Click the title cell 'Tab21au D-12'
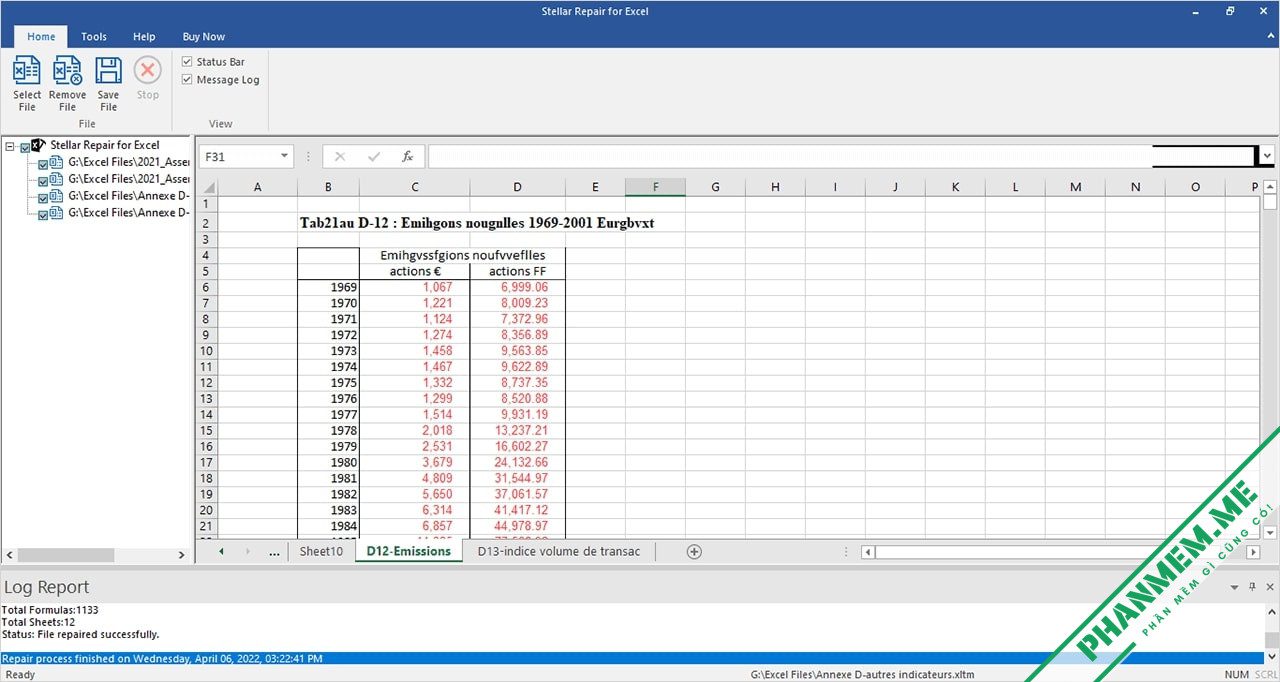1280x682 pixels. [477, 223]
